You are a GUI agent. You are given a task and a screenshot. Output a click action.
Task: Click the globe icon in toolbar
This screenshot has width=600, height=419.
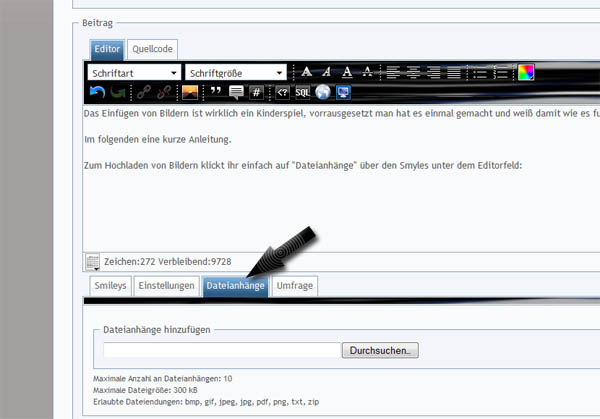coord(322,92)
